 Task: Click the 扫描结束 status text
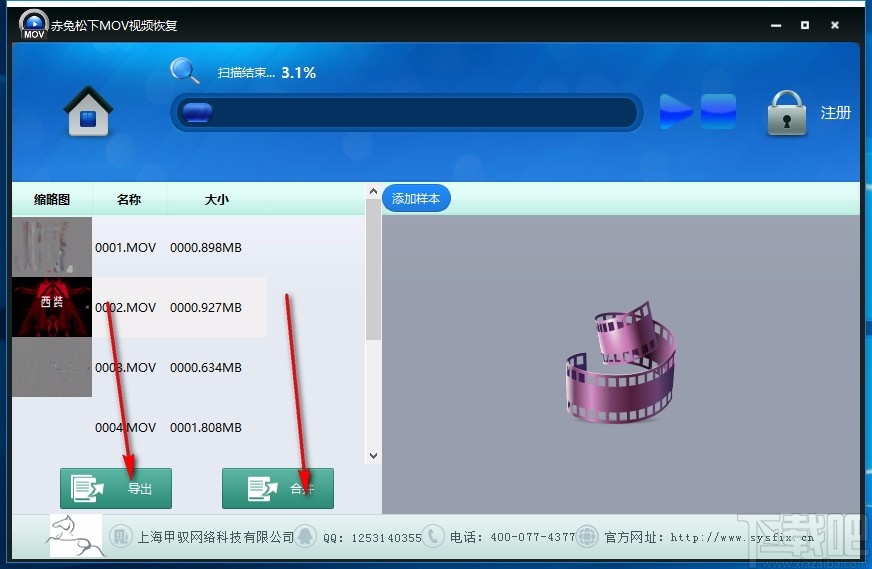246,73
